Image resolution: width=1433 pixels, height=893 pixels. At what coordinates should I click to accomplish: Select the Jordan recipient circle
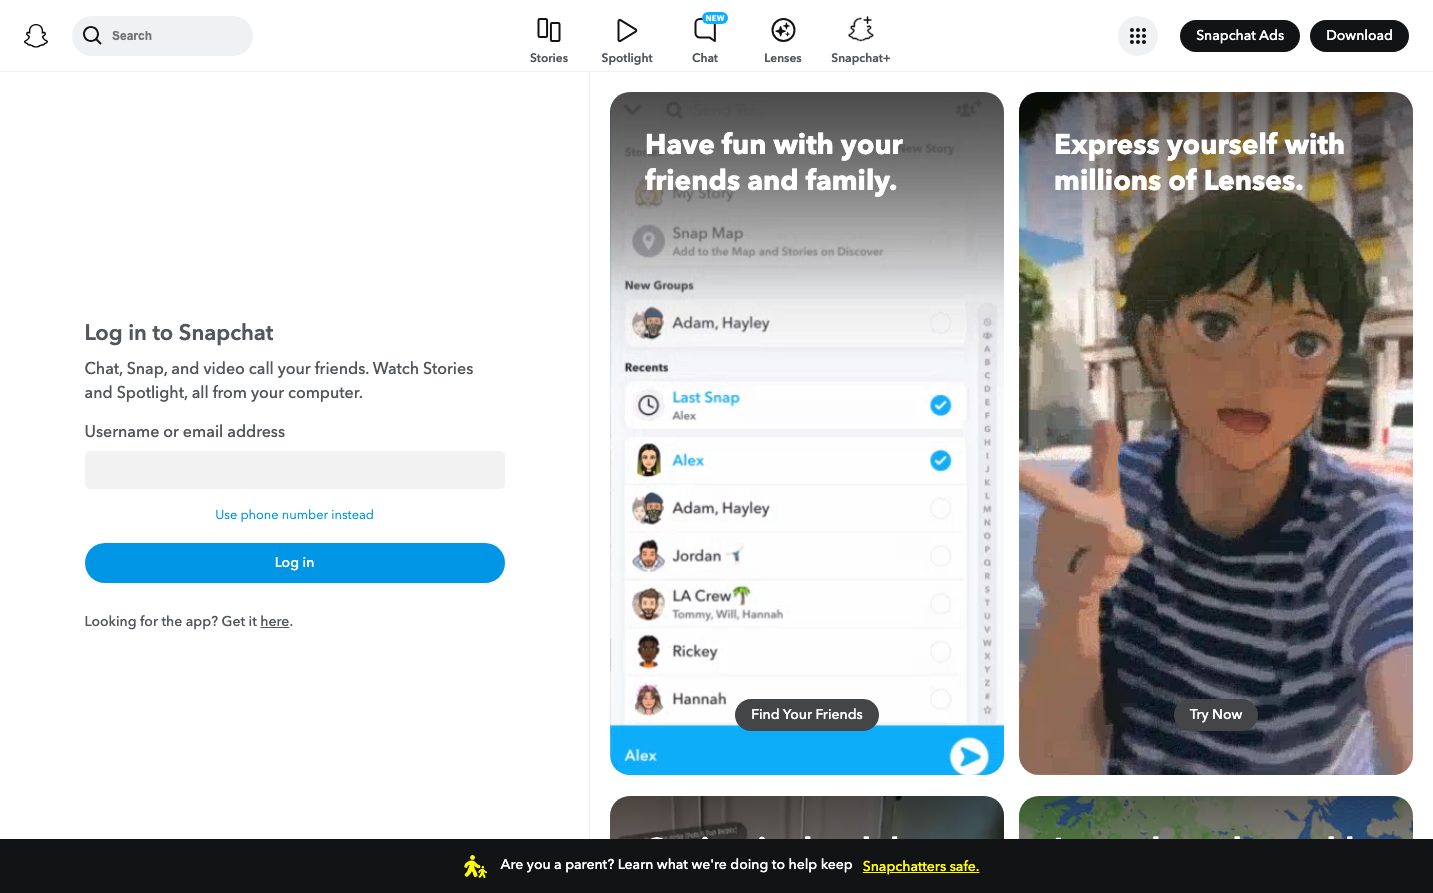(x=940, y=556)
